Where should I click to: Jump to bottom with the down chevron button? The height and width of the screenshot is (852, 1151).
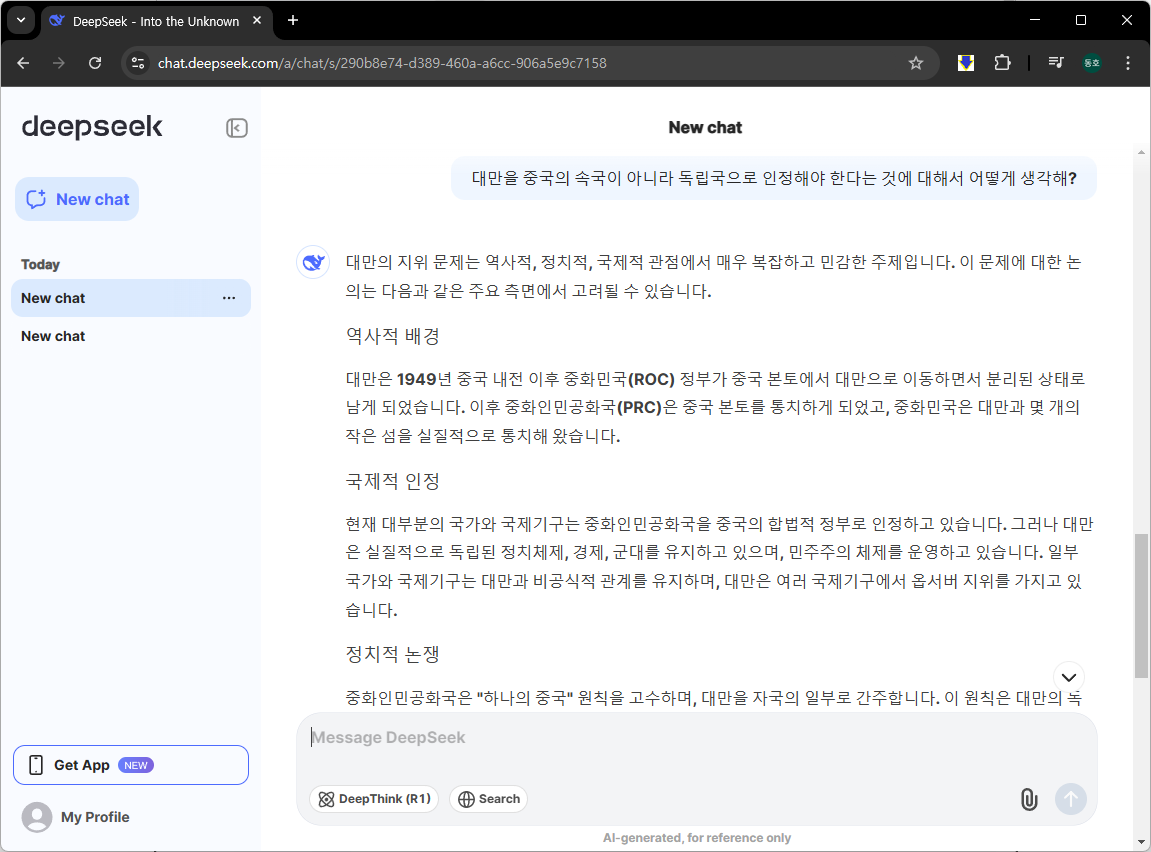[x=1069, y=677]
